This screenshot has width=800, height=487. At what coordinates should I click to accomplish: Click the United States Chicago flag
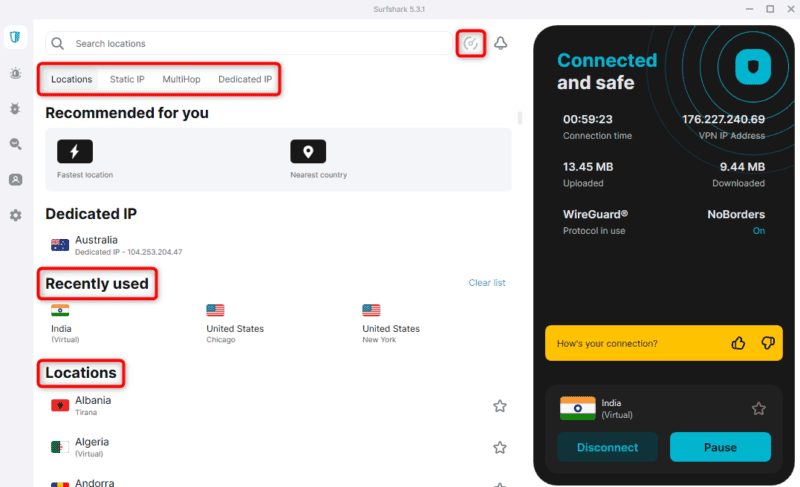tap(215, 310)
